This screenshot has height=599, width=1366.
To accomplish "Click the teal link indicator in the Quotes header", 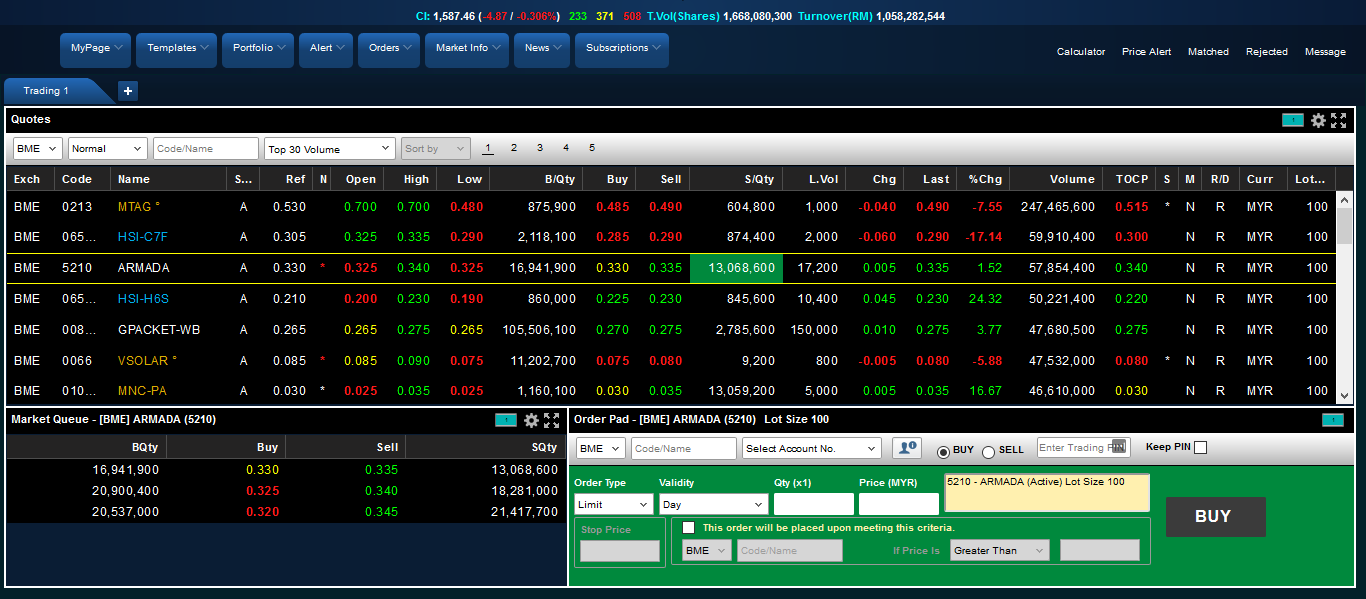I will (x=1292, y=120).
